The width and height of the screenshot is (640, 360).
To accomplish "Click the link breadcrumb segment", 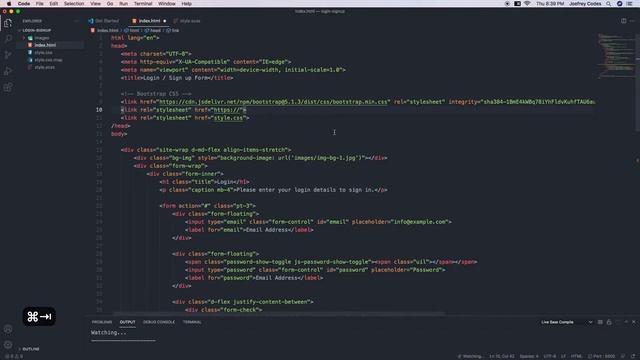I will click(x=173, y=30).
